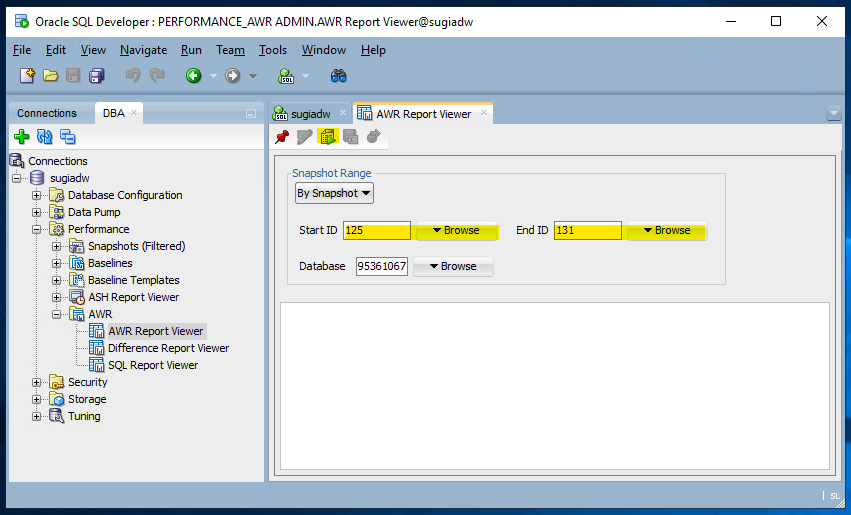Click the End ID input field
Screen dimensions: 851x515
(588, 230)
